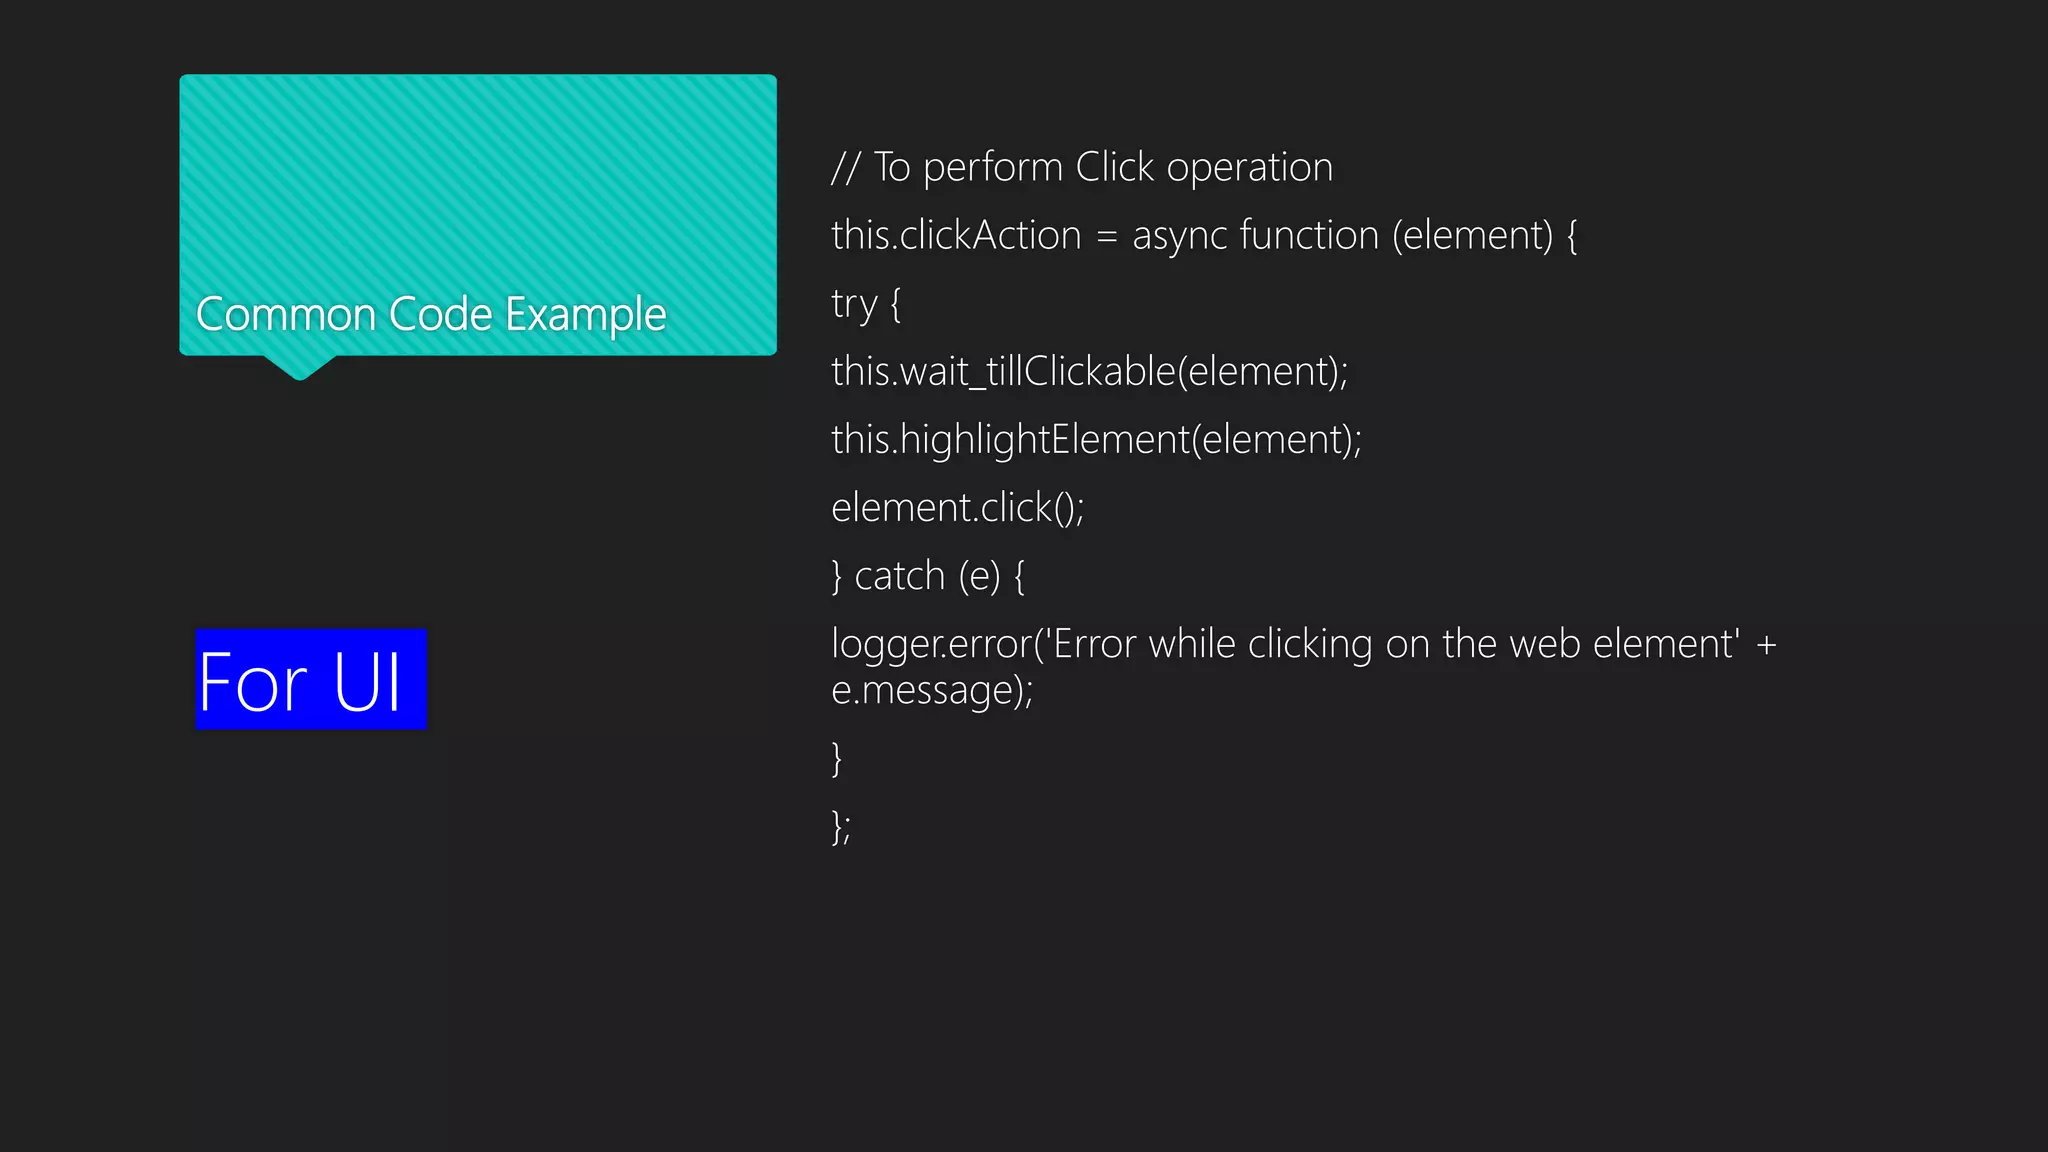Click the "this.highlightElement(element);" line
The height and width of the screenshot is (1152, 2048).
1096,440
